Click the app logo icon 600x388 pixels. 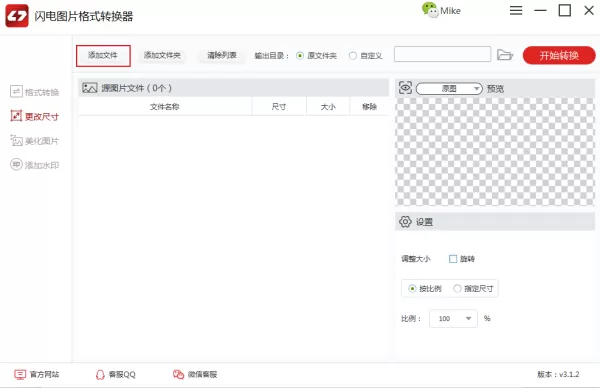[17, 16]
